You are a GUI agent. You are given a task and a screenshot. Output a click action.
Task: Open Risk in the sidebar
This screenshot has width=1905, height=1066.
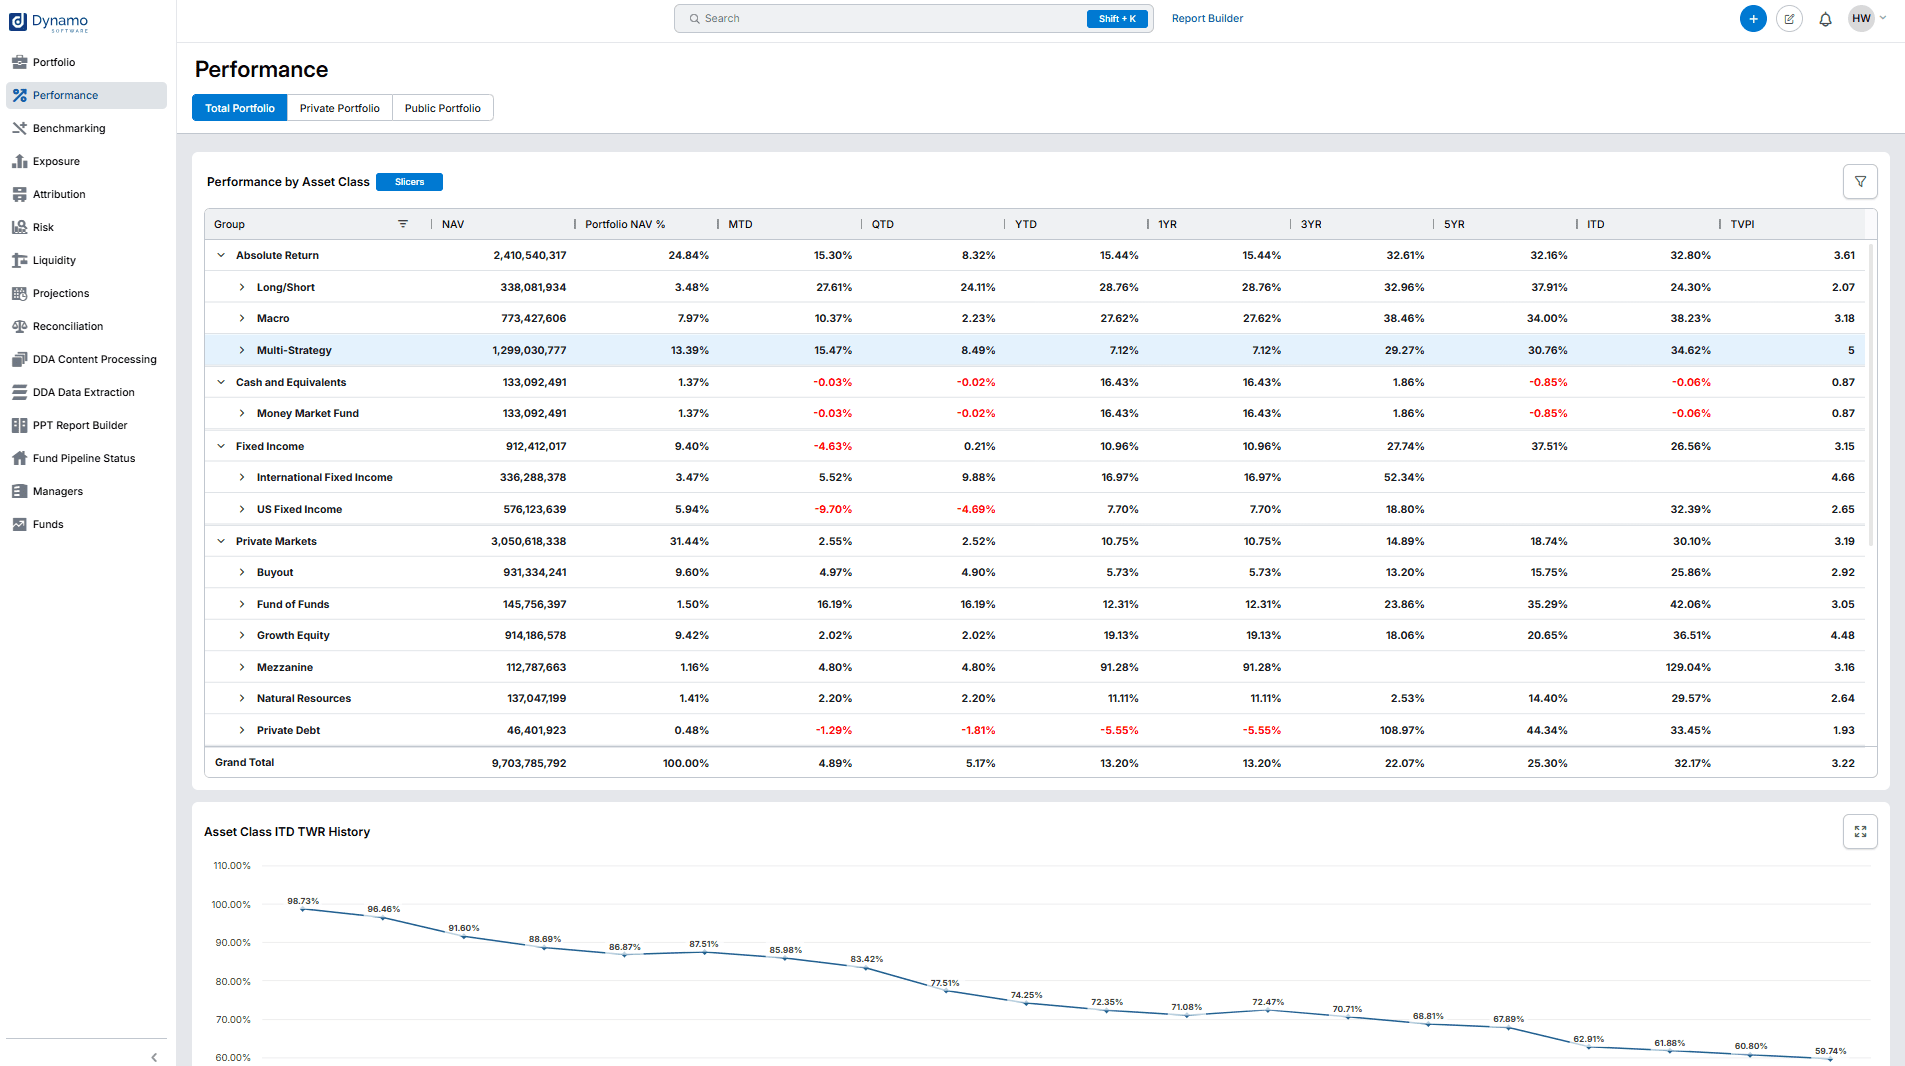(x=43, y=227)
